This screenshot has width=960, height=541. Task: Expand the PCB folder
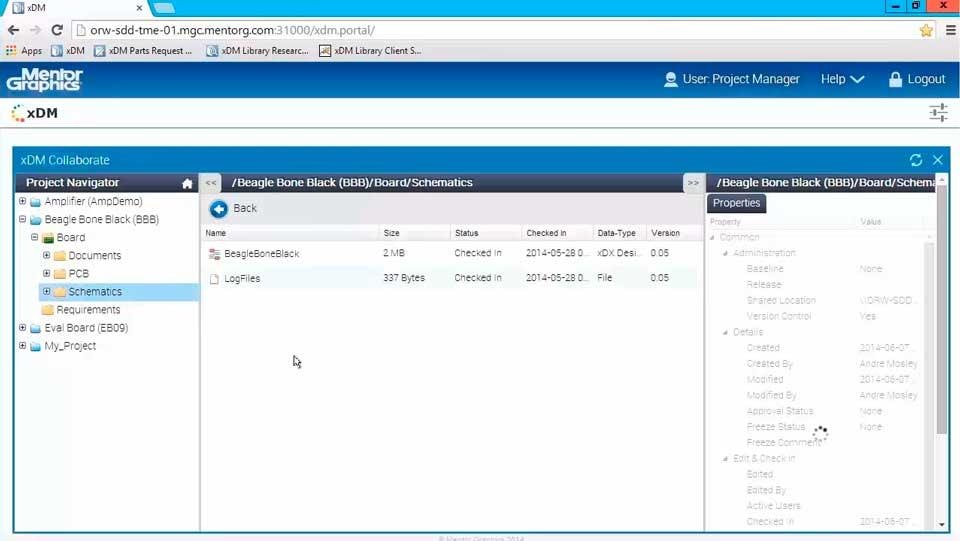pyautogui.click(x=47, y=273)
